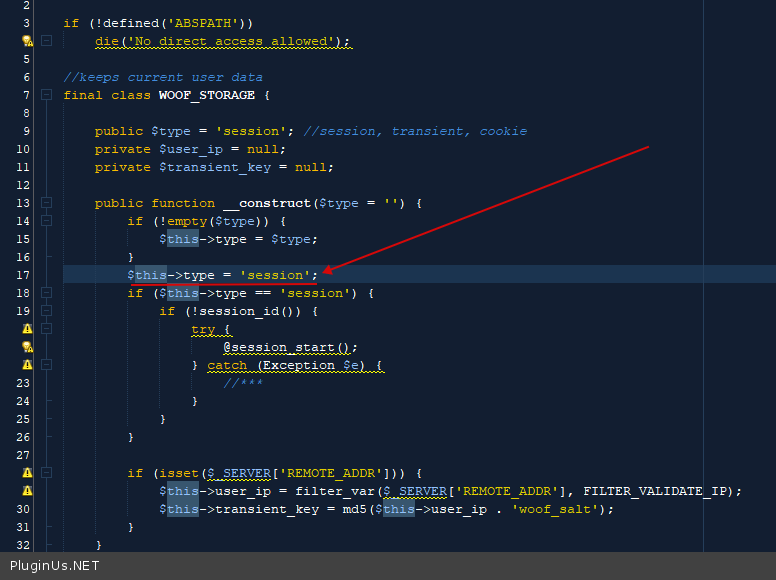The image size is (776, 580).
Task: Collapse the try block fold marker
Action: coord(46,329)
